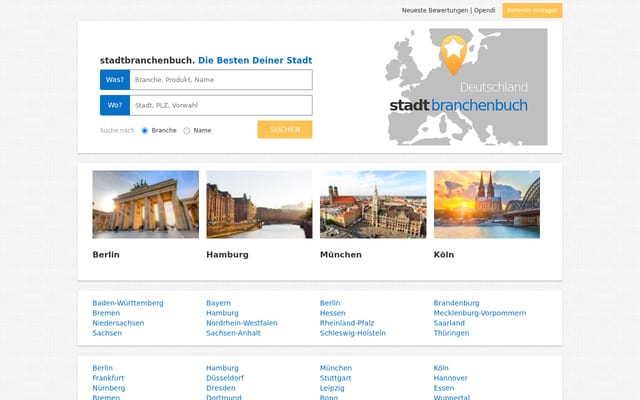The width and height of the screenshot is (640, 400).
Task: Click the stadtbranchenbuch Deutschland map logo
Action: pyautogui.click(x=466, y=87)
